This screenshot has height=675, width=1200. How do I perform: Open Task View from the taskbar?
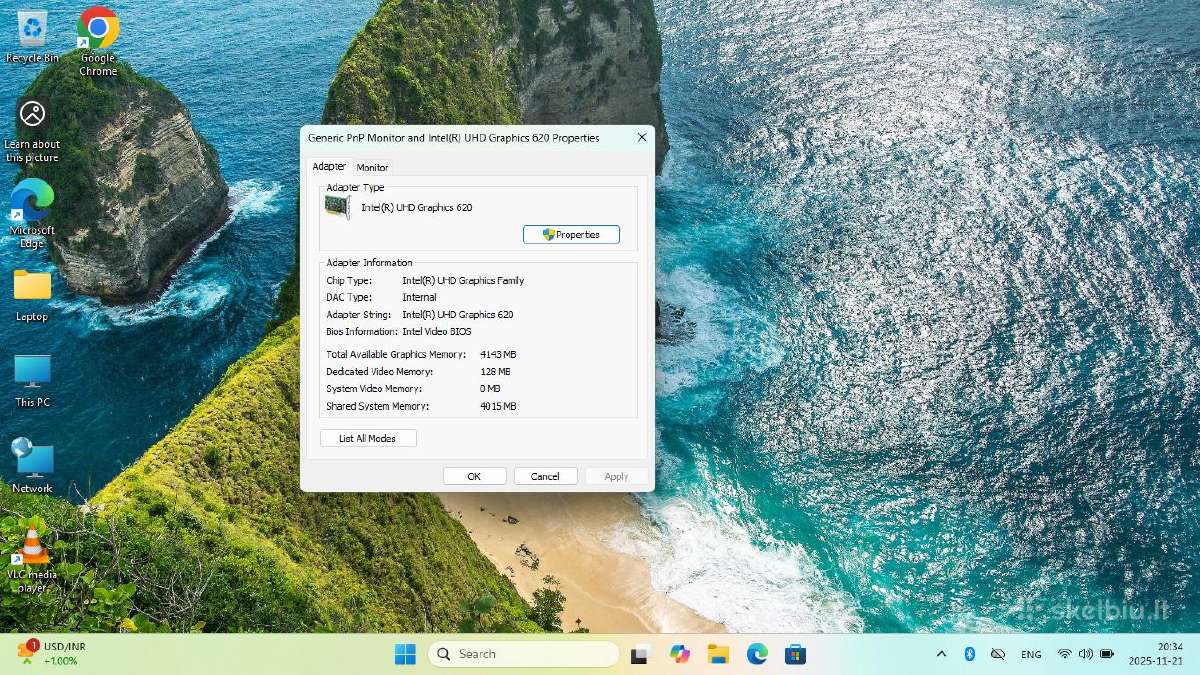(641, 654)
